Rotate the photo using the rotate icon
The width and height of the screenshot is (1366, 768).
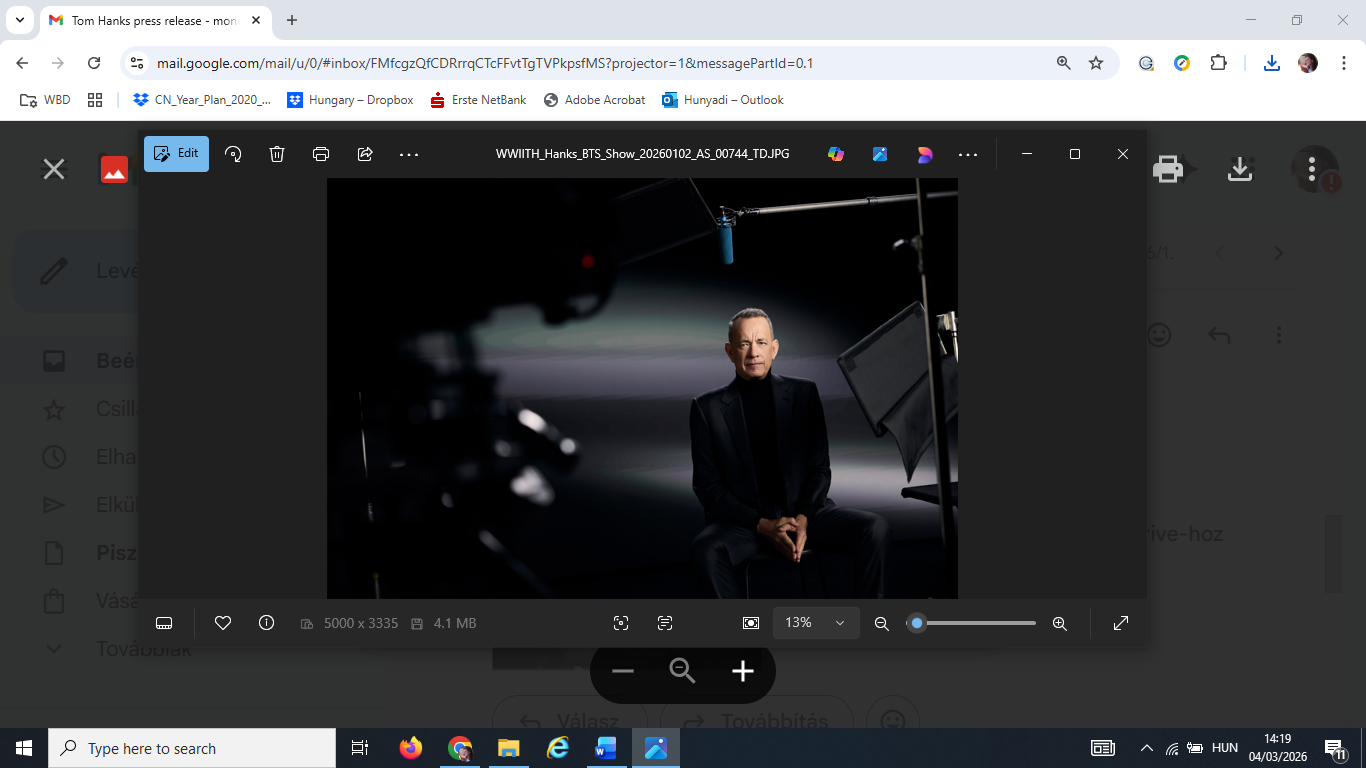coord(233,154)
